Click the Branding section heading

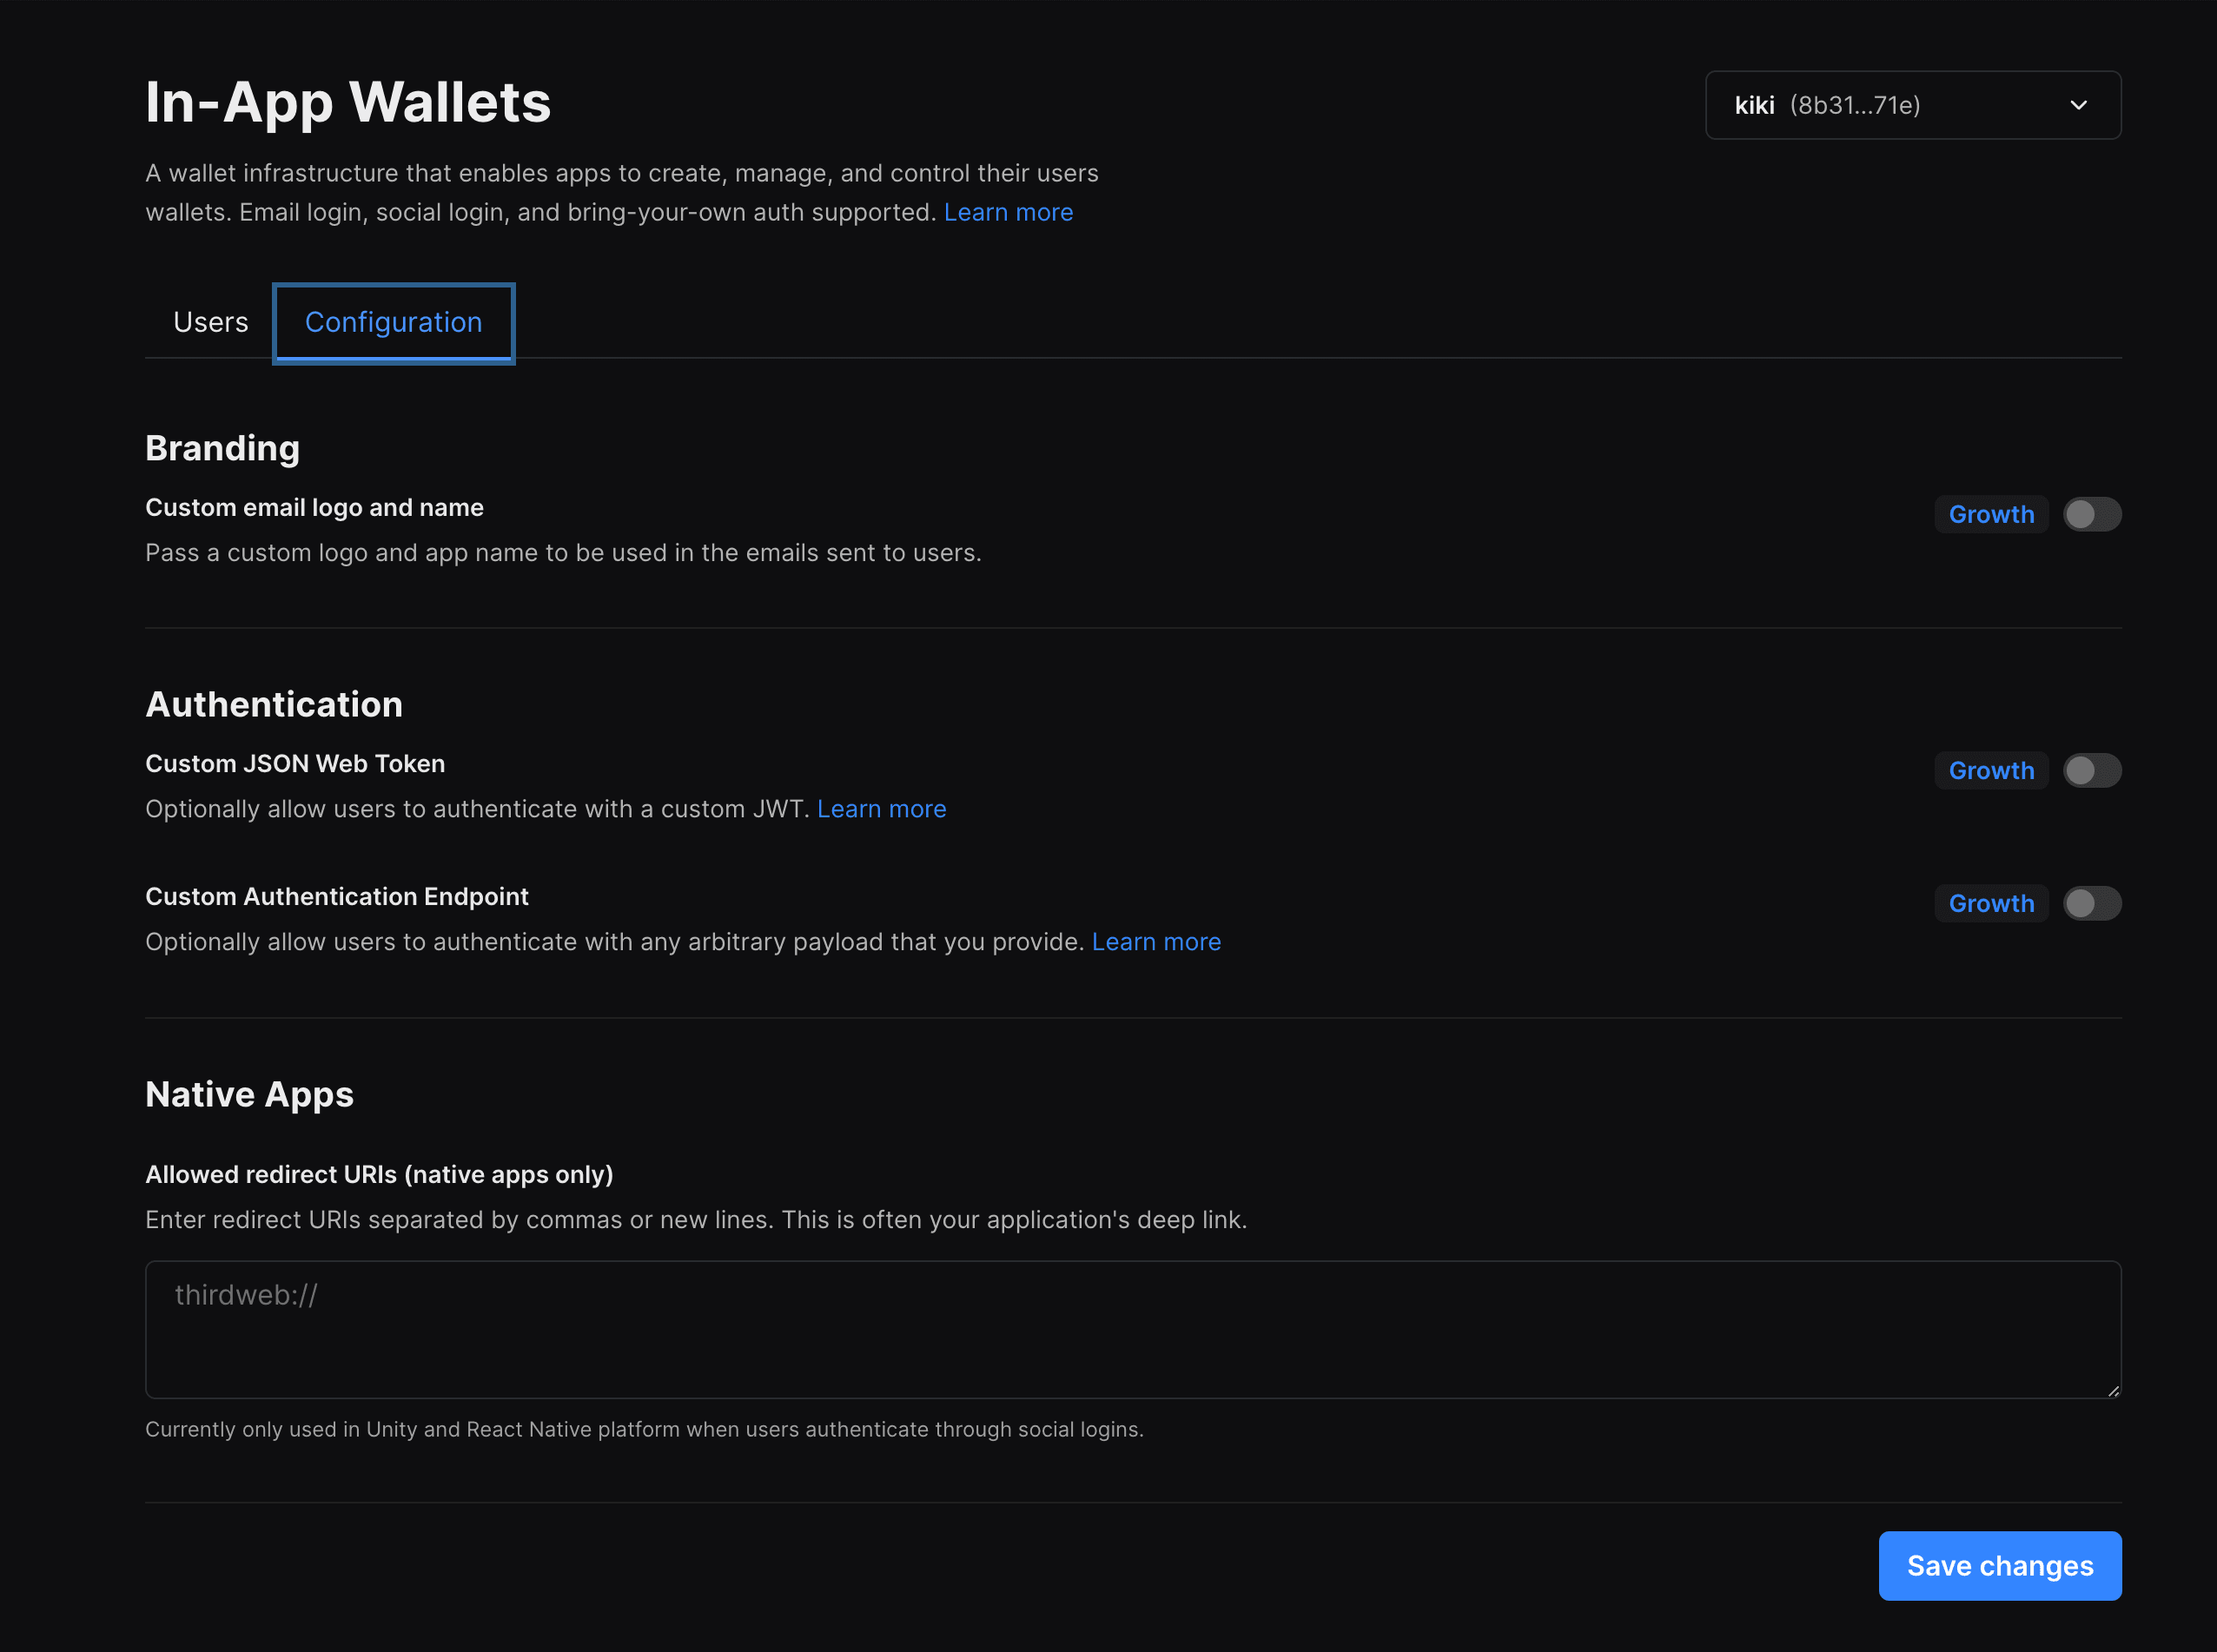click(x=222, y=448)
